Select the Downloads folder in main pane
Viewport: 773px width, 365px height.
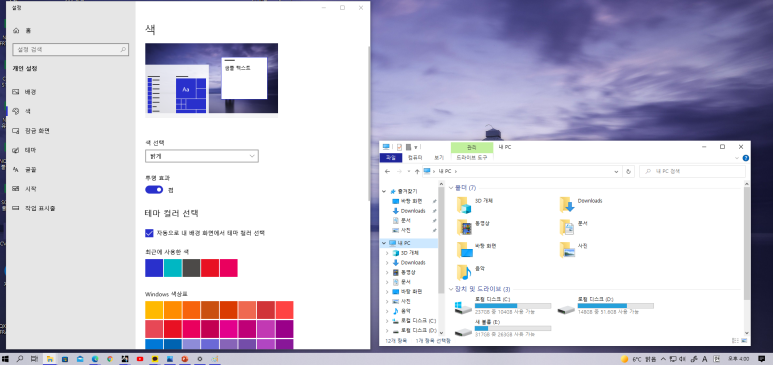point(581,204)
